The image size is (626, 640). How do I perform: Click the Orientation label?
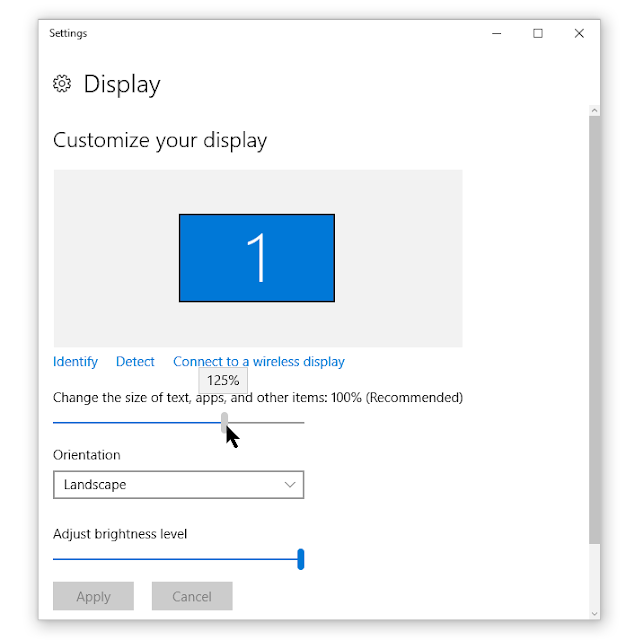[87, 455]
